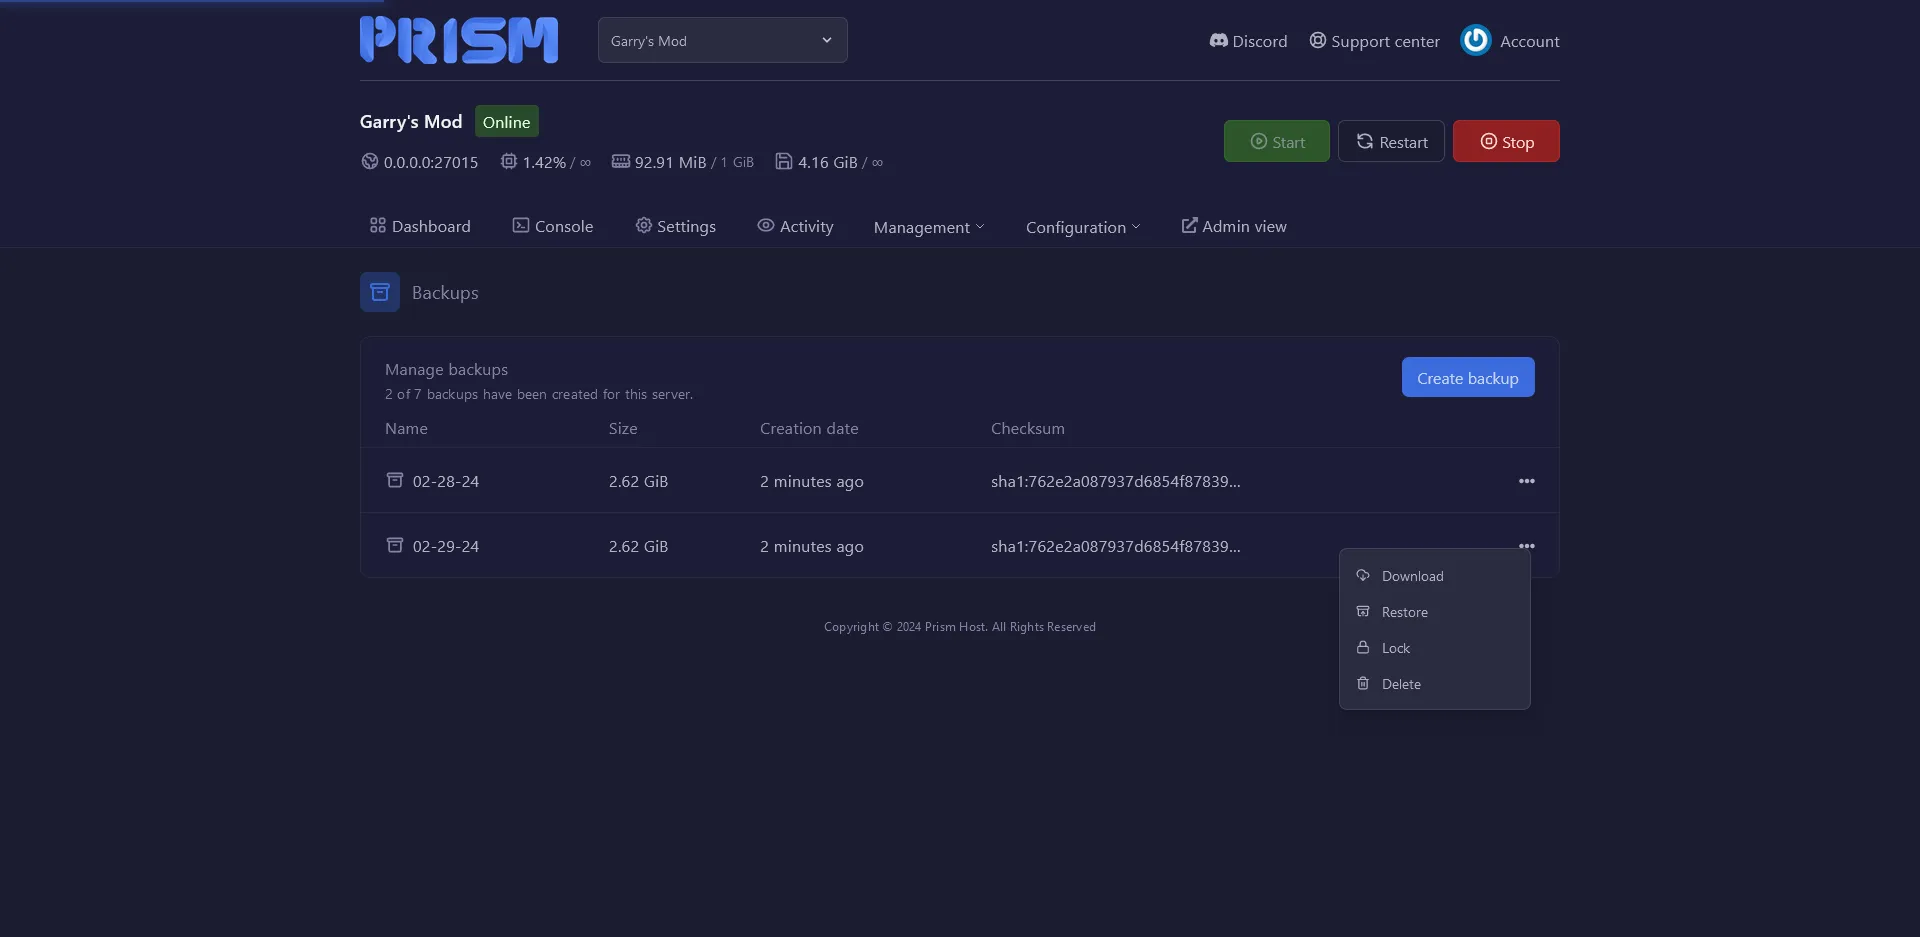Open options menu for backup 02-28-24
This screenshot has width=1920, height=937.
(x=1526, y=481)
